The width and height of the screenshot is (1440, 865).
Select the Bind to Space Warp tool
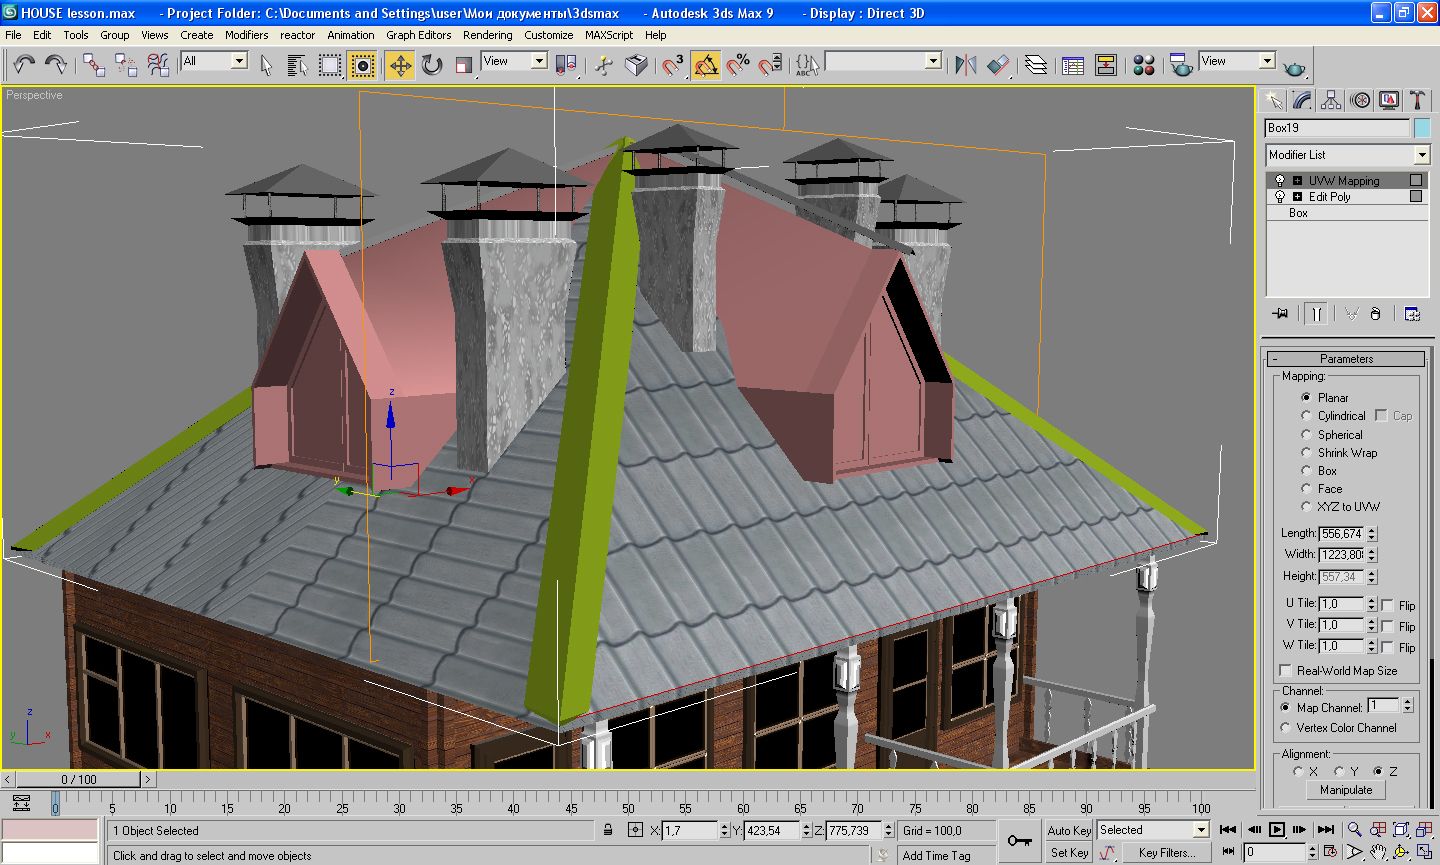158,65
